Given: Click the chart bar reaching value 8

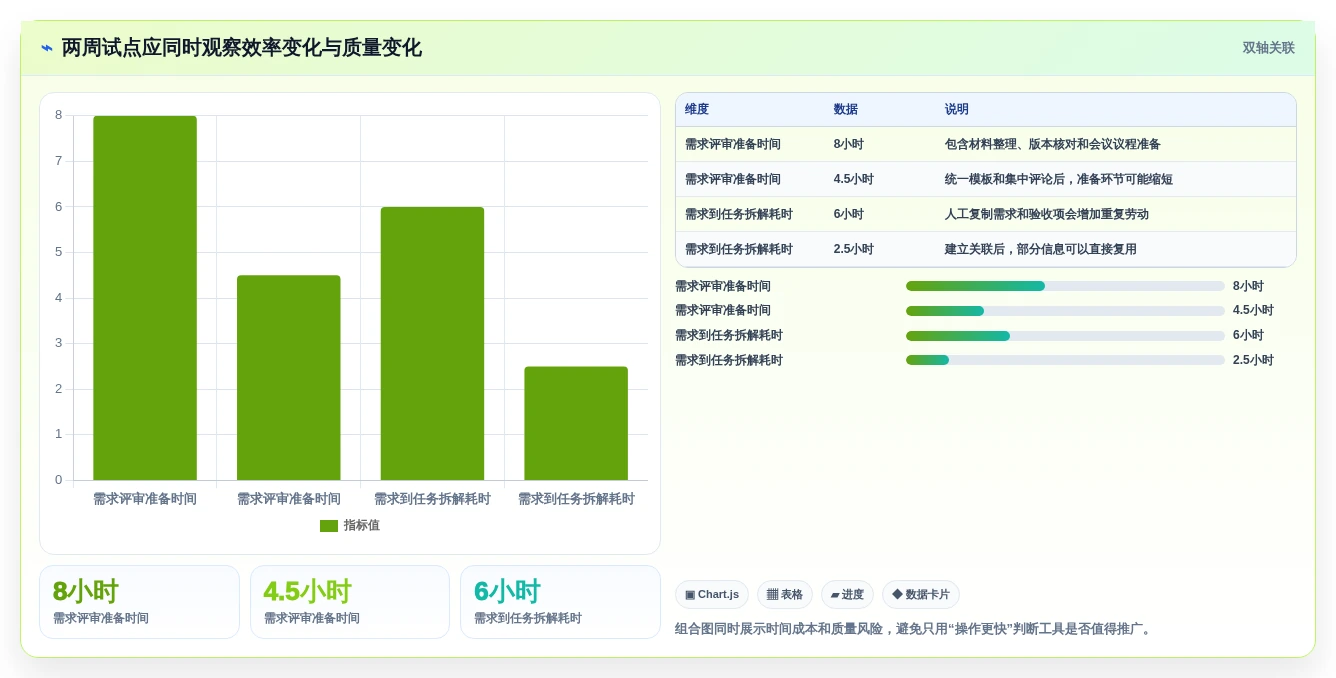Looking at the screenshot, I should (x=145, y=298).
